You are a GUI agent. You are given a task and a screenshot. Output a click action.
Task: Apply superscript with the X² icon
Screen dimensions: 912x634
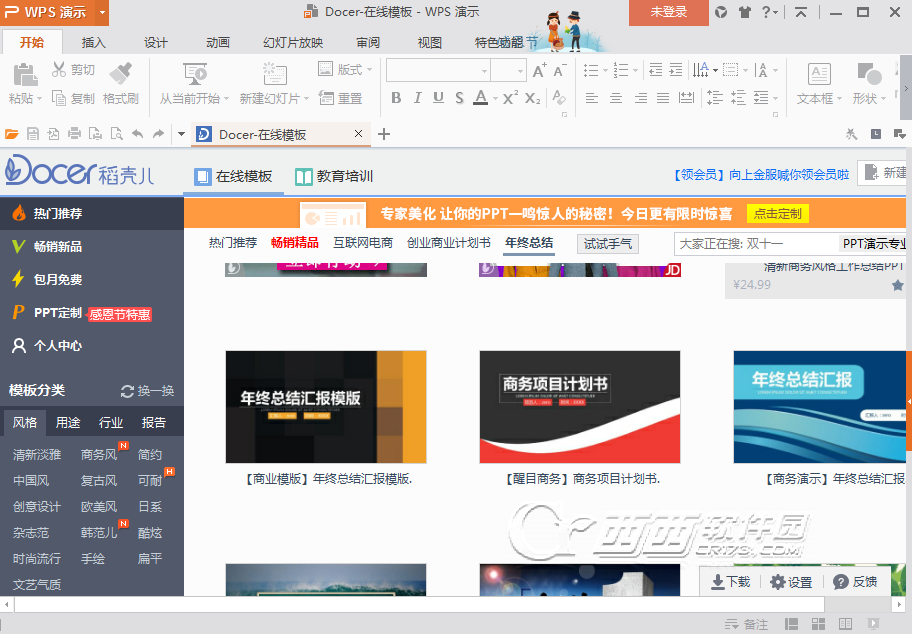coord(510,98)
